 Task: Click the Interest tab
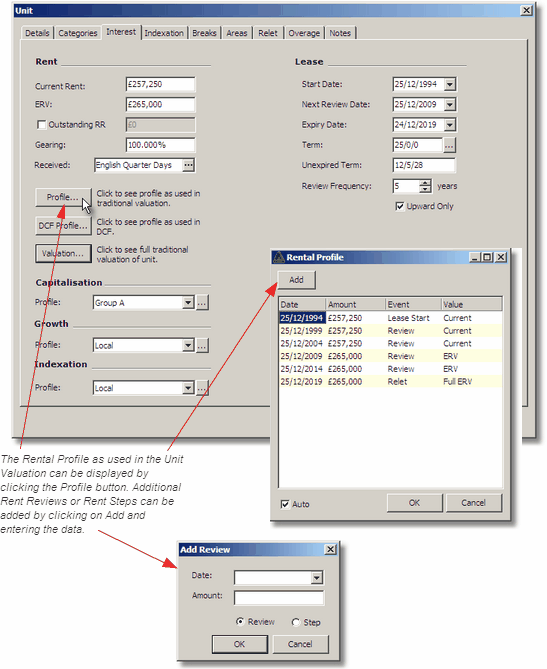pos(121,32)
